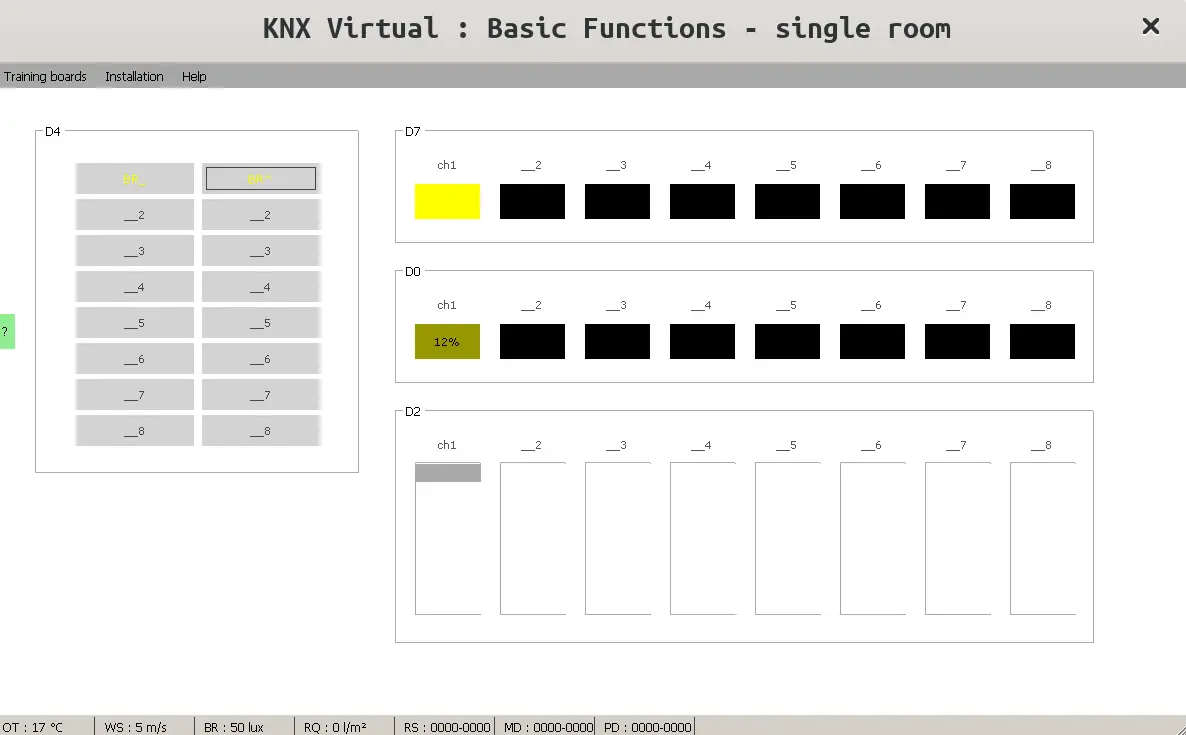Open the Training boards menu
Screen dimensions: 1186x735
pos(45,77)
